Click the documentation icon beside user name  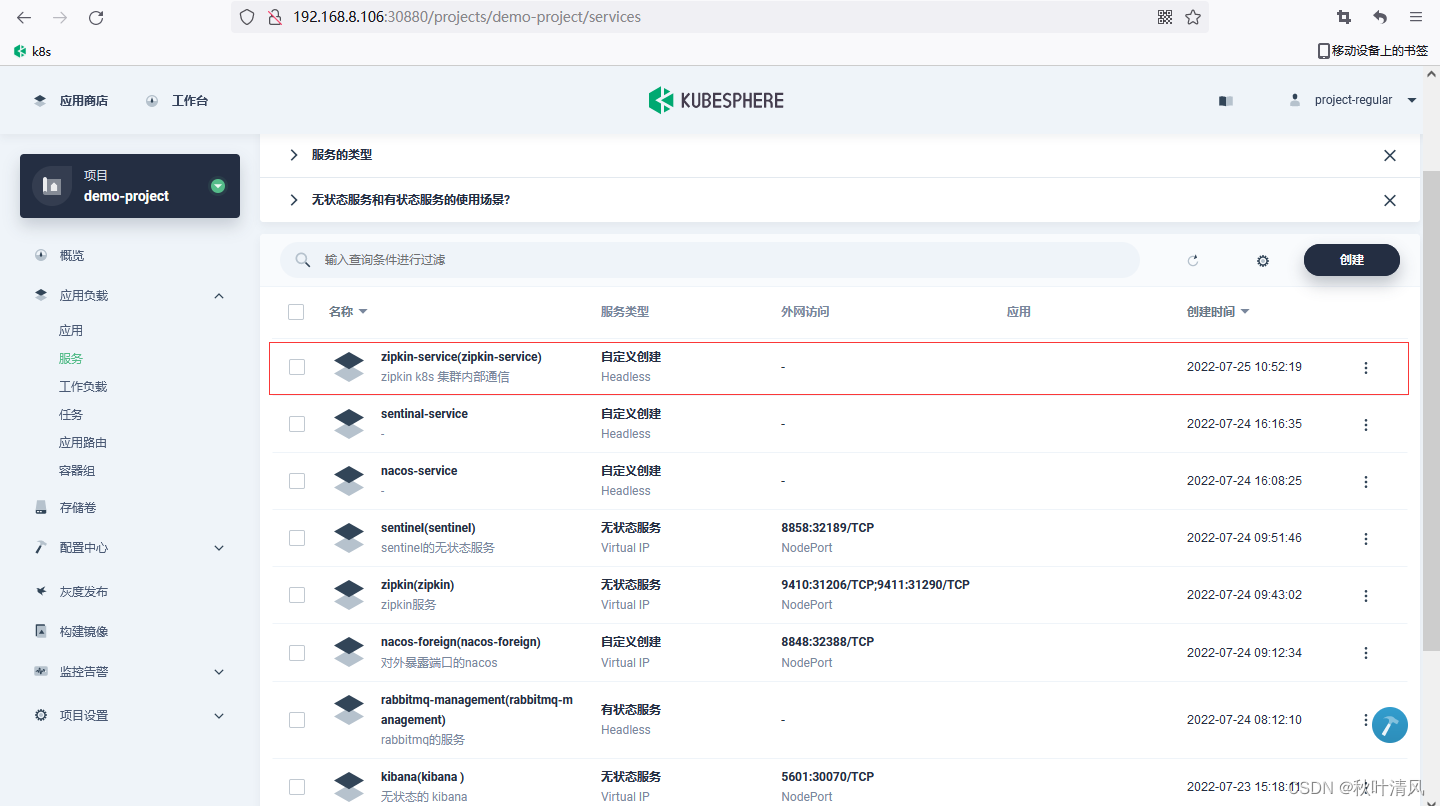click(x=1226, y=101)
